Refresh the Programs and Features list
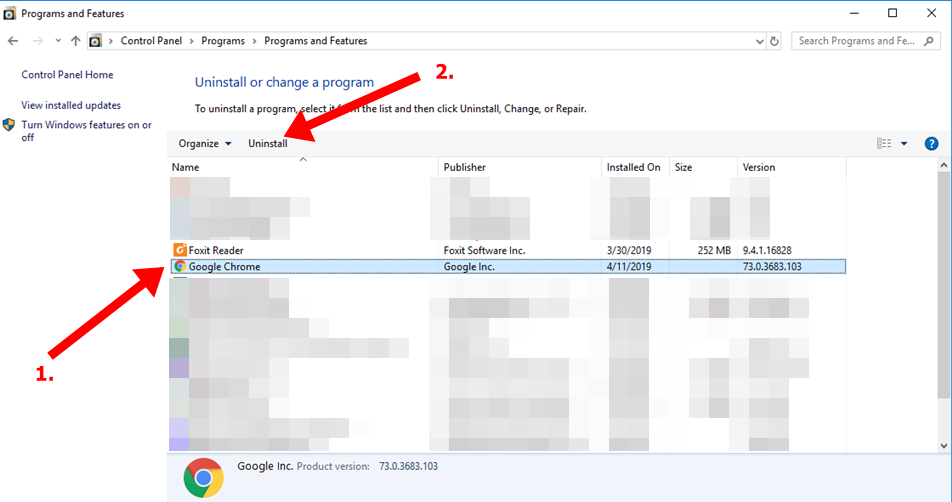 774,41
